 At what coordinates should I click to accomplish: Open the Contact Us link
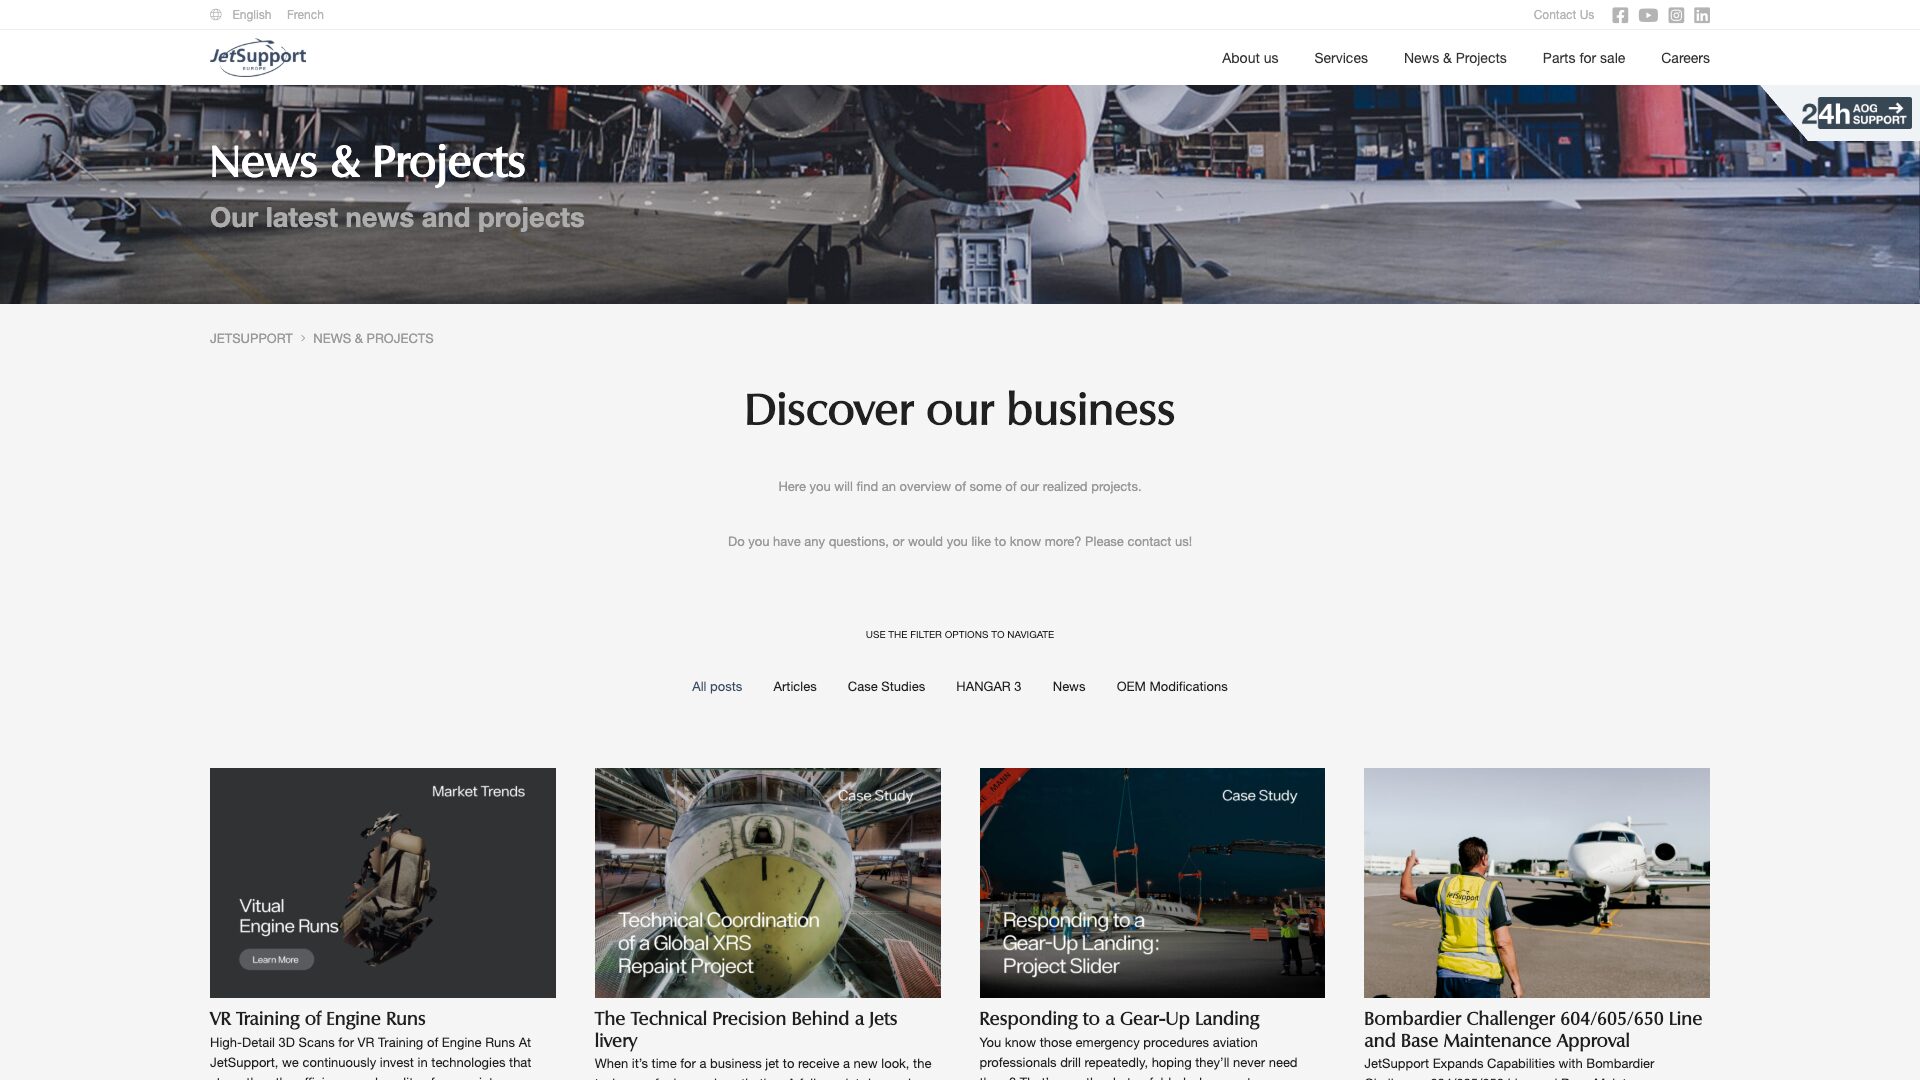pos(1563,15)
